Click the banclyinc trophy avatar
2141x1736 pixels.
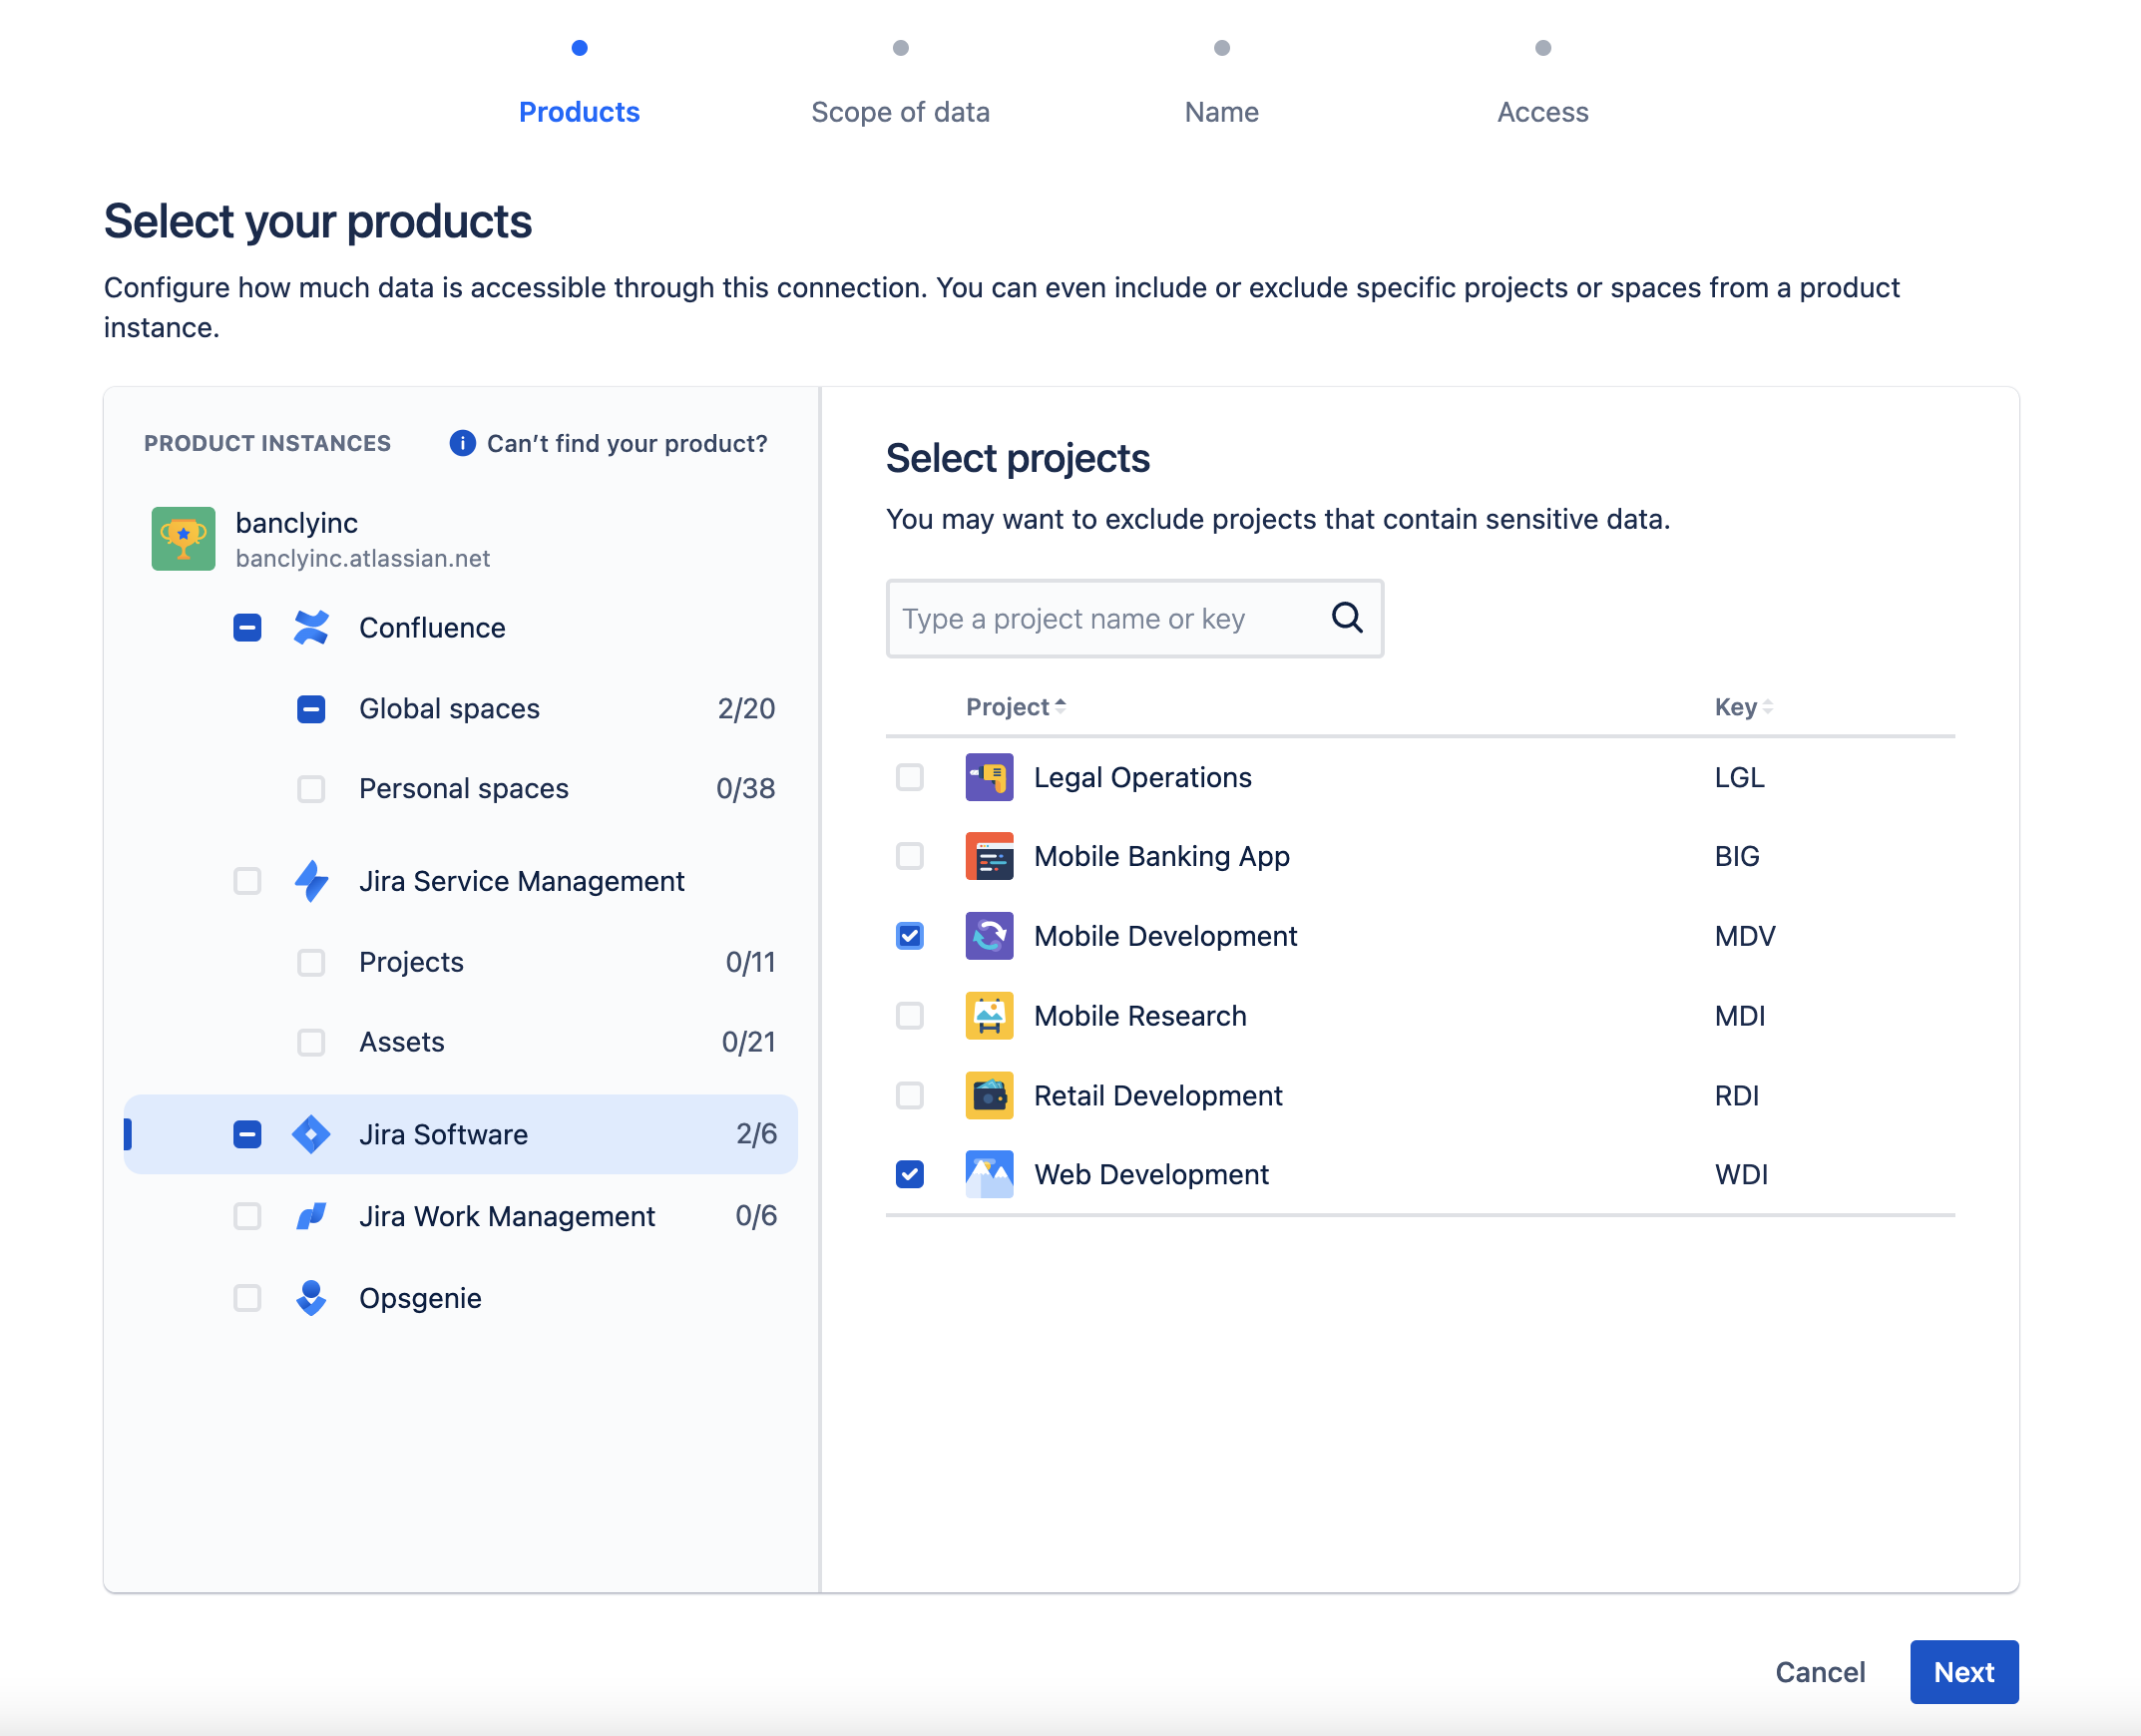click(184, 538)
